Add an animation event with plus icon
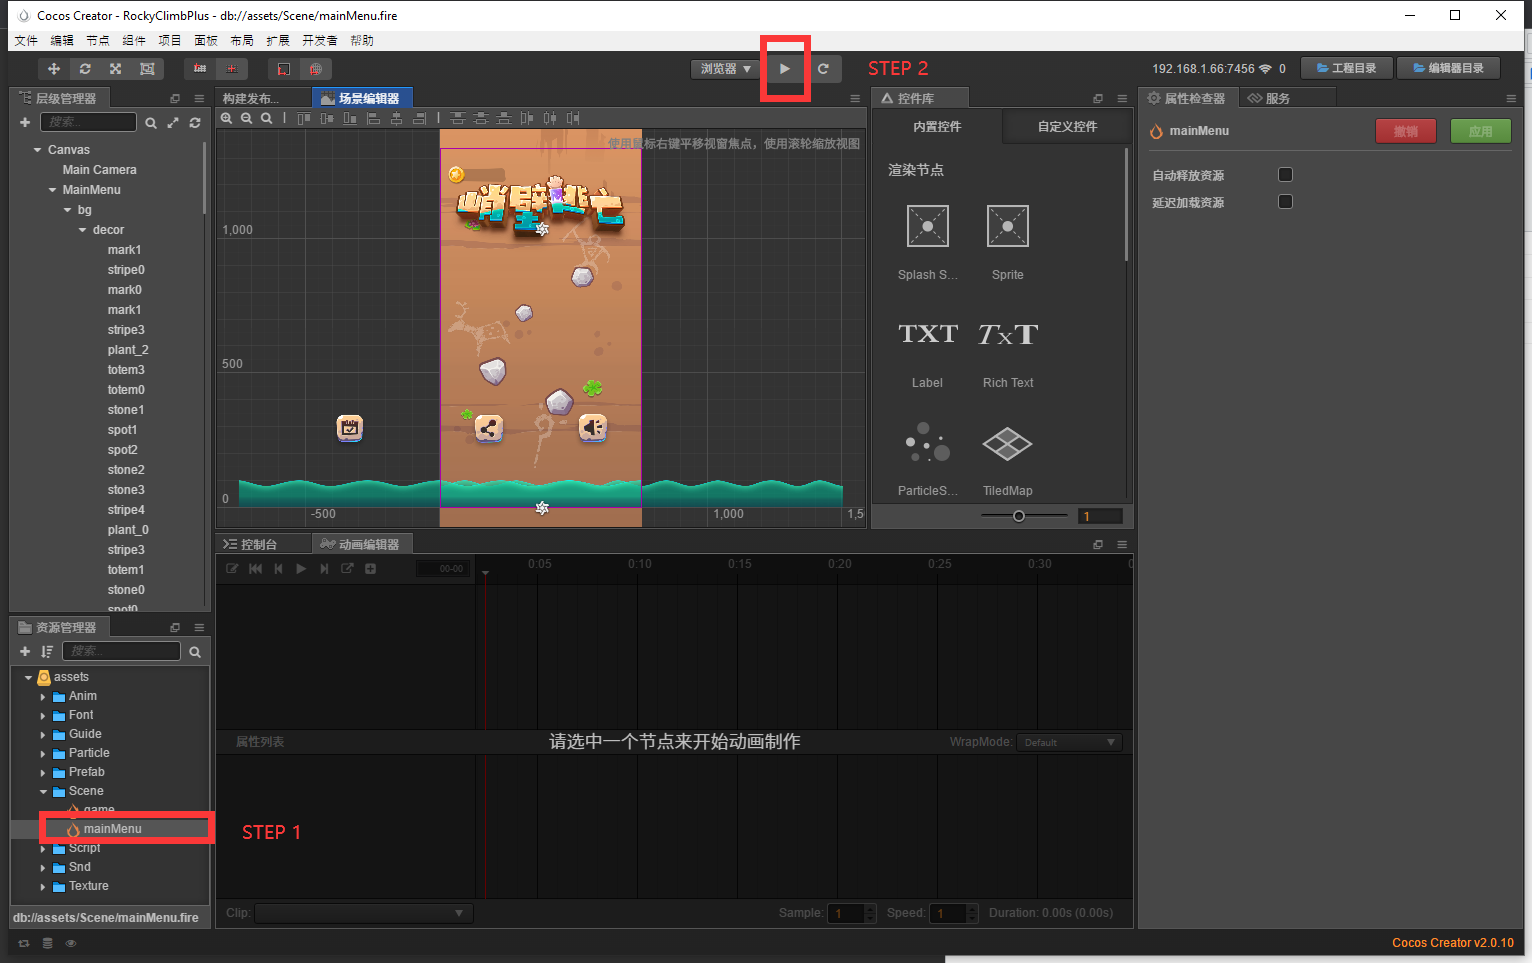Screen dimensions: 1532x963 point(370,569)
